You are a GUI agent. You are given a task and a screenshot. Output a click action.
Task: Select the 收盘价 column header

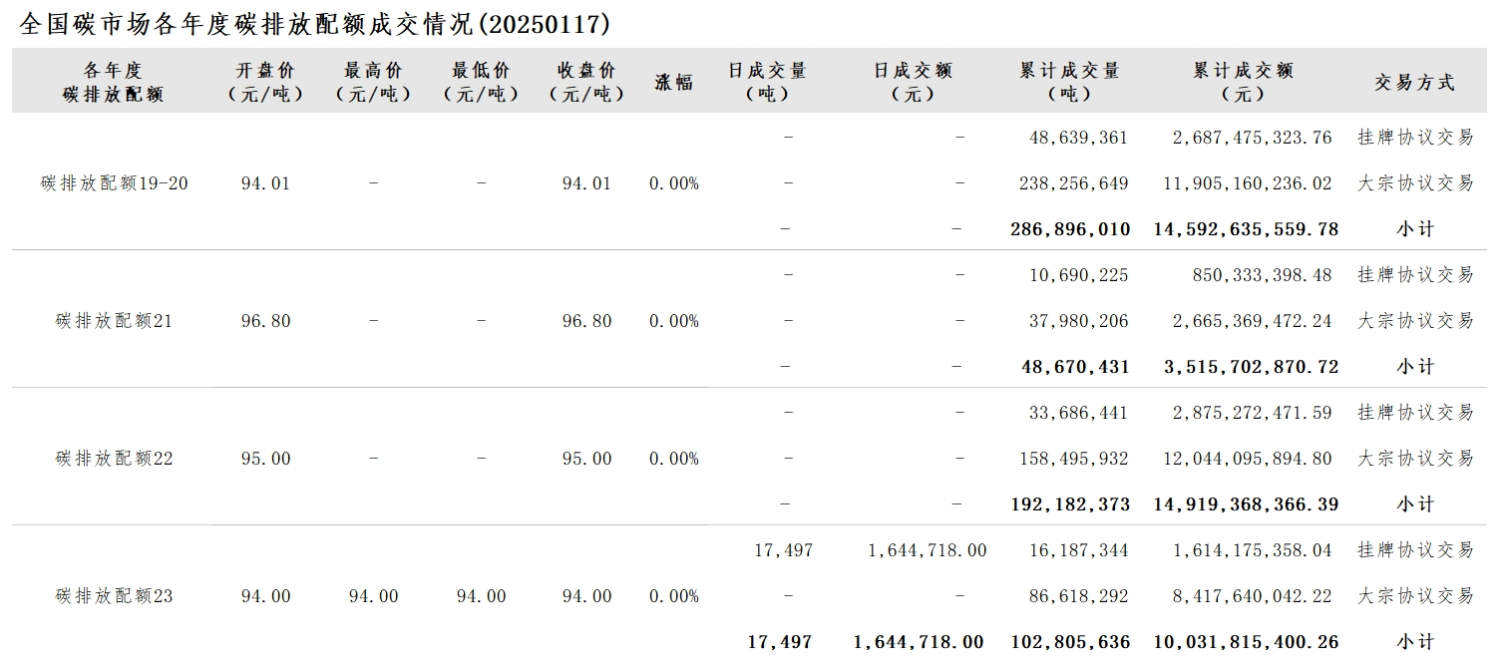point(587,82)
